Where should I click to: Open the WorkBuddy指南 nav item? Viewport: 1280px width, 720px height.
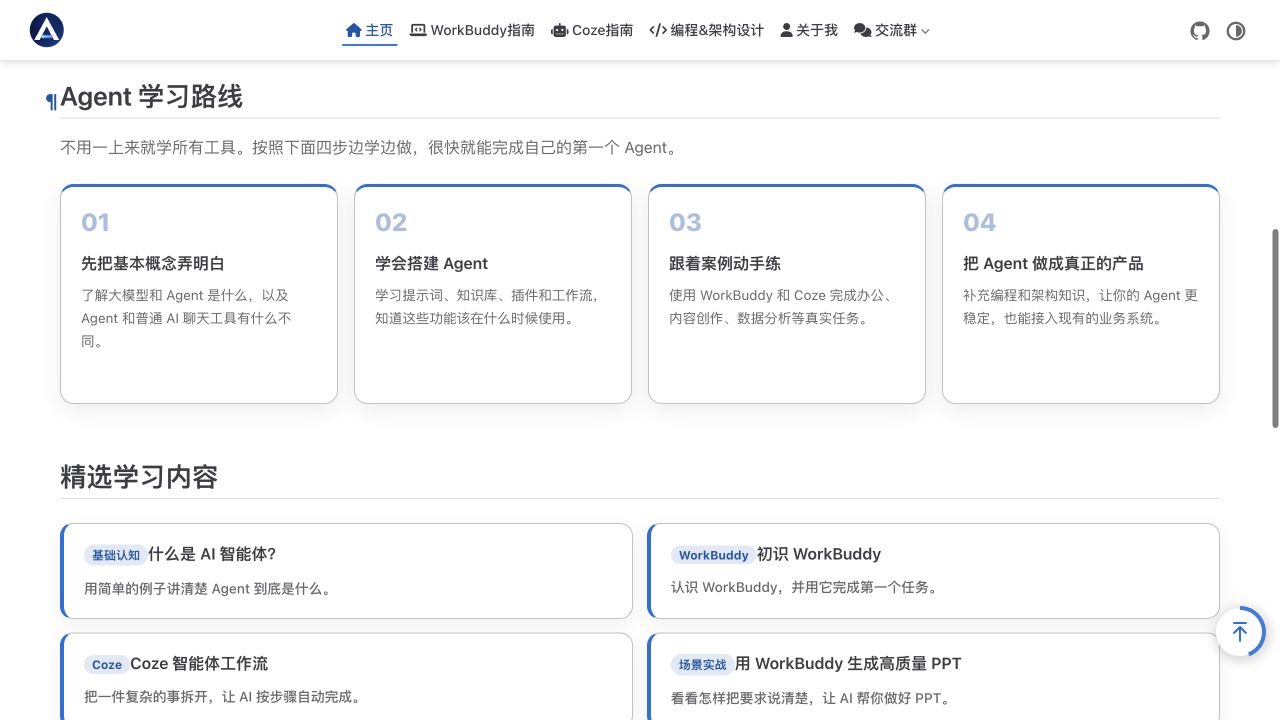(472, 31)
